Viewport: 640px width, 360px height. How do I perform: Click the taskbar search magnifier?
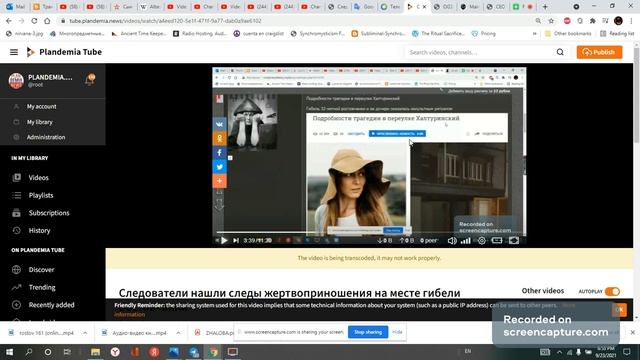pos(29,351)
